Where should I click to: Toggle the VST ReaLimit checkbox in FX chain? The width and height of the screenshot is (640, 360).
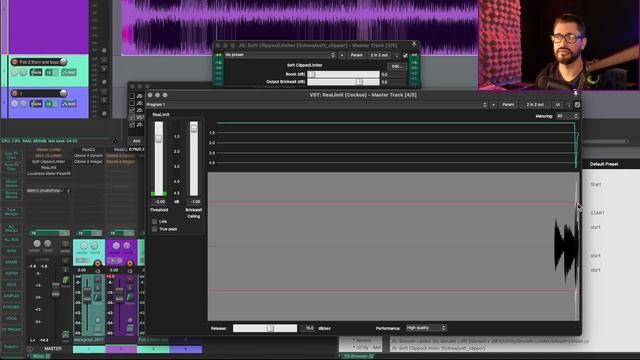pyautogui.click(x=132, y=118)
